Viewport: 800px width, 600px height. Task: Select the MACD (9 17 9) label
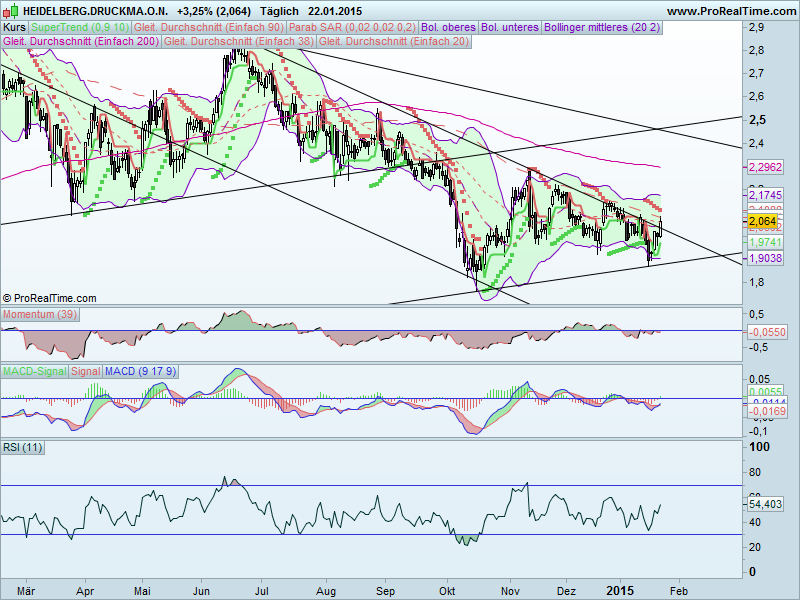(140, 371)
